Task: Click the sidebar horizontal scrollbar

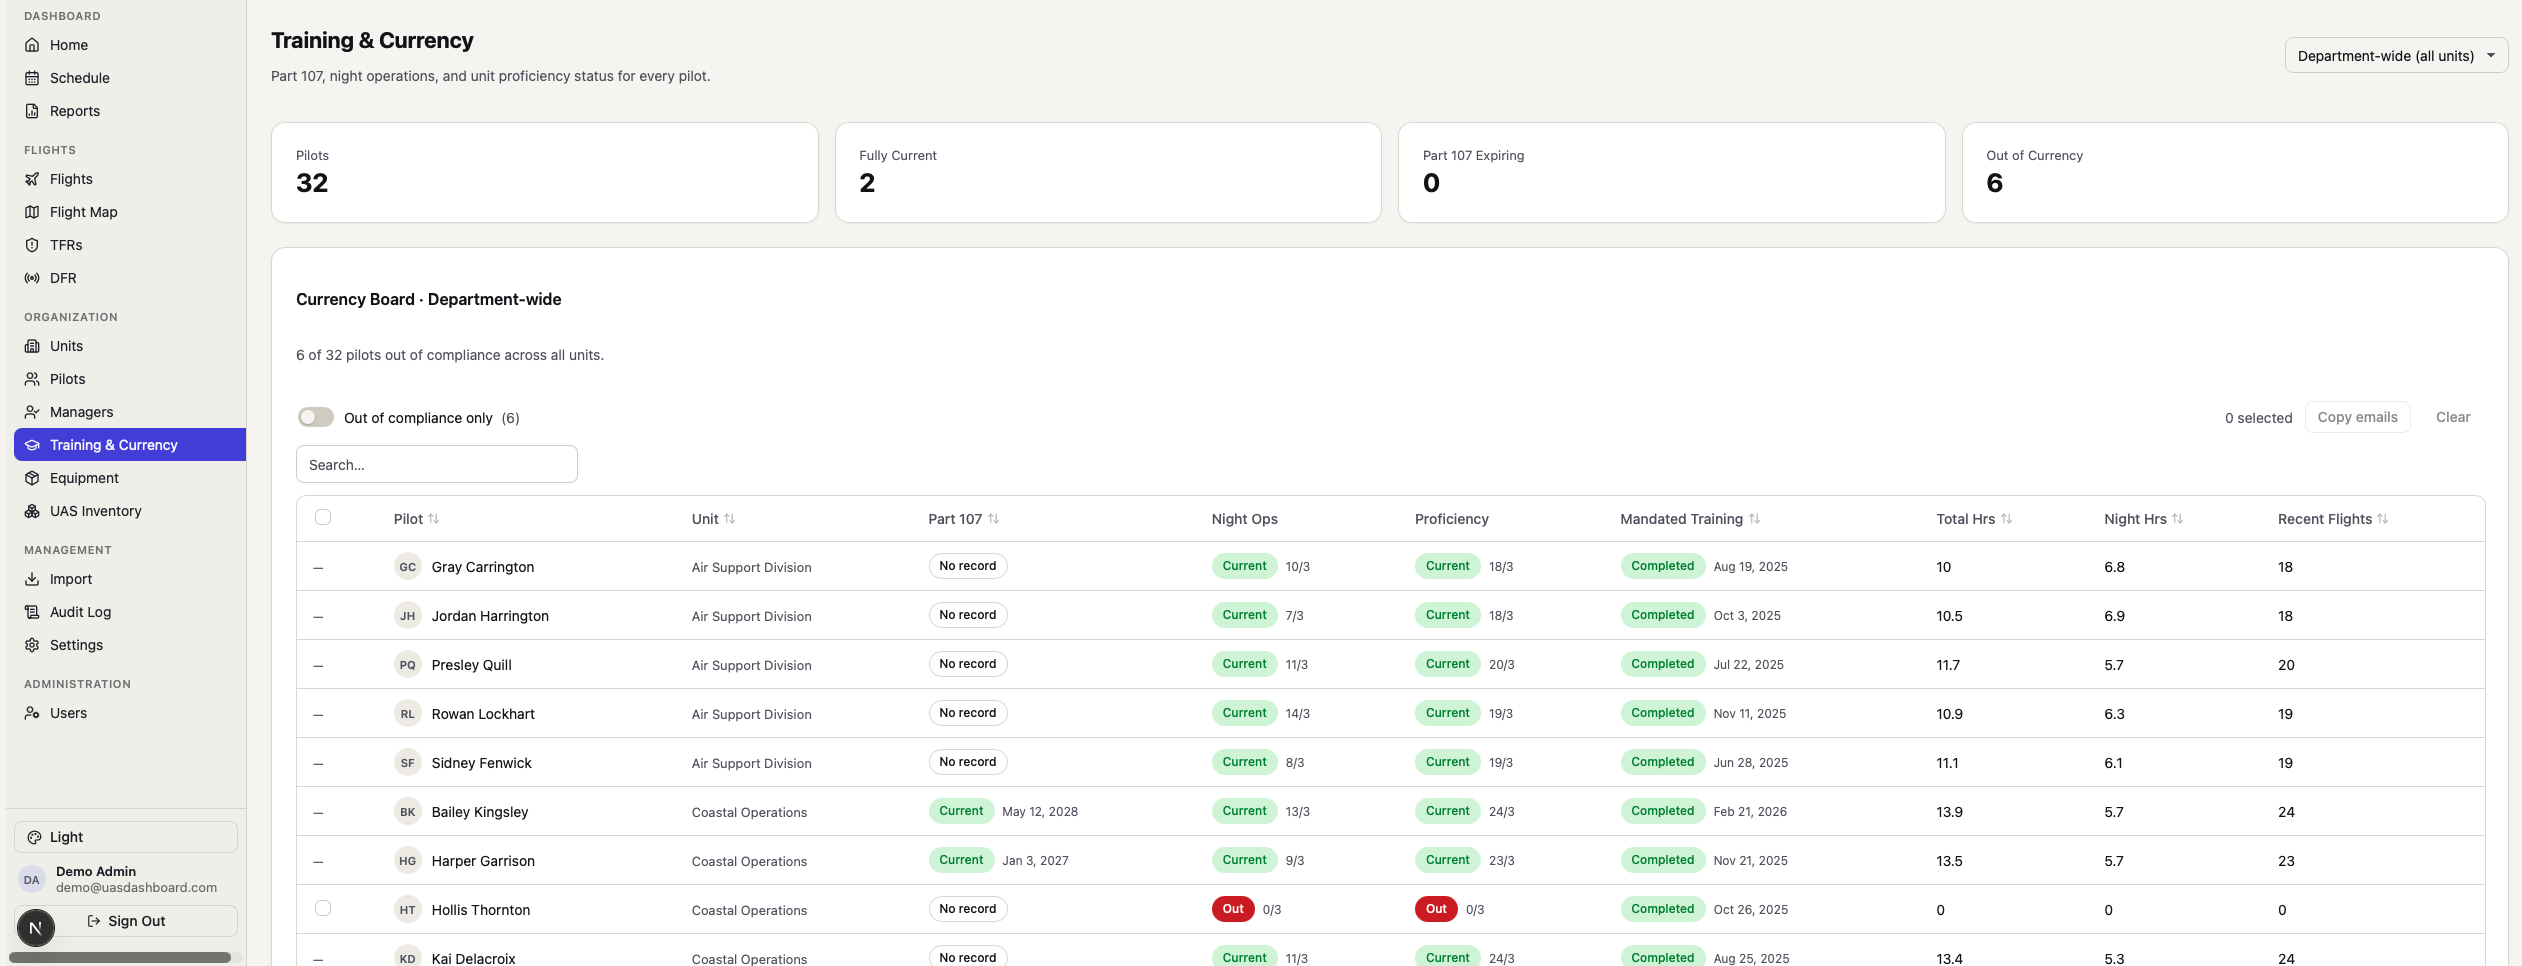Action: [x=120, y=957]
